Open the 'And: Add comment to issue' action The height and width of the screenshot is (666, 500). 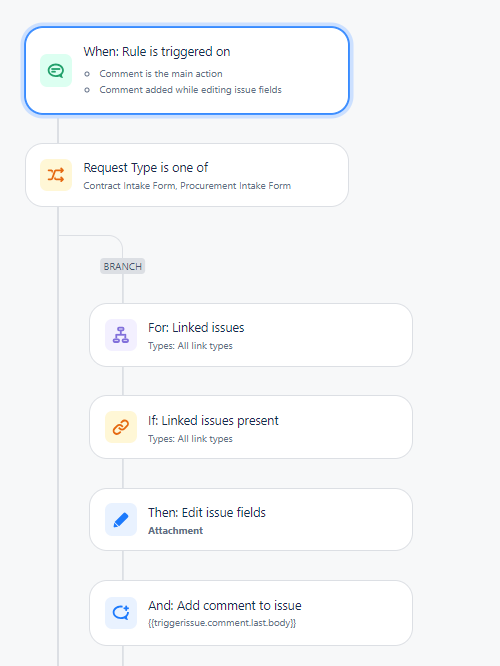tap(251, 613)
